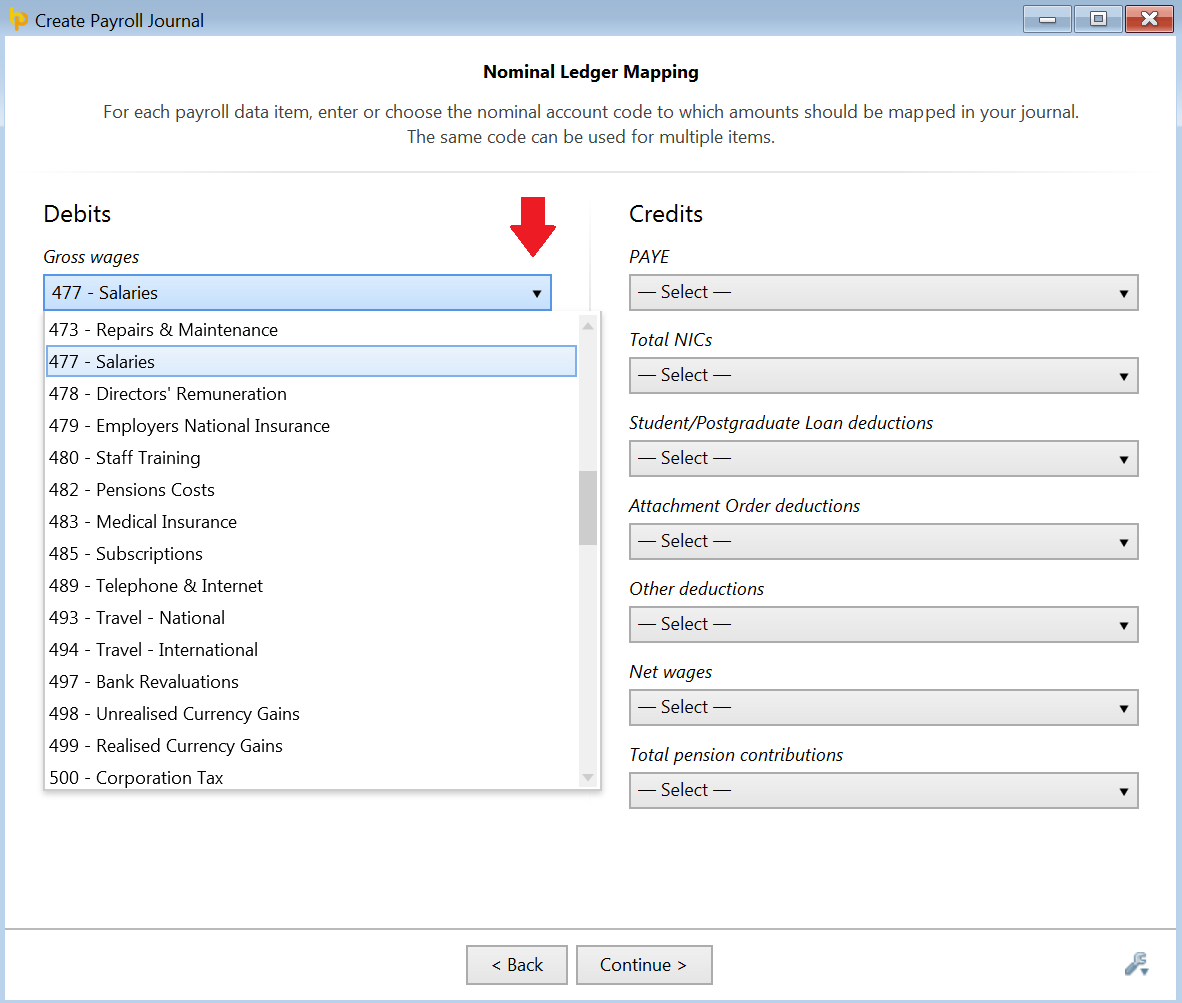Minimize the Create Payroll Journal window
This screenshot has width=1182, height=1003.
(1047, 19)
